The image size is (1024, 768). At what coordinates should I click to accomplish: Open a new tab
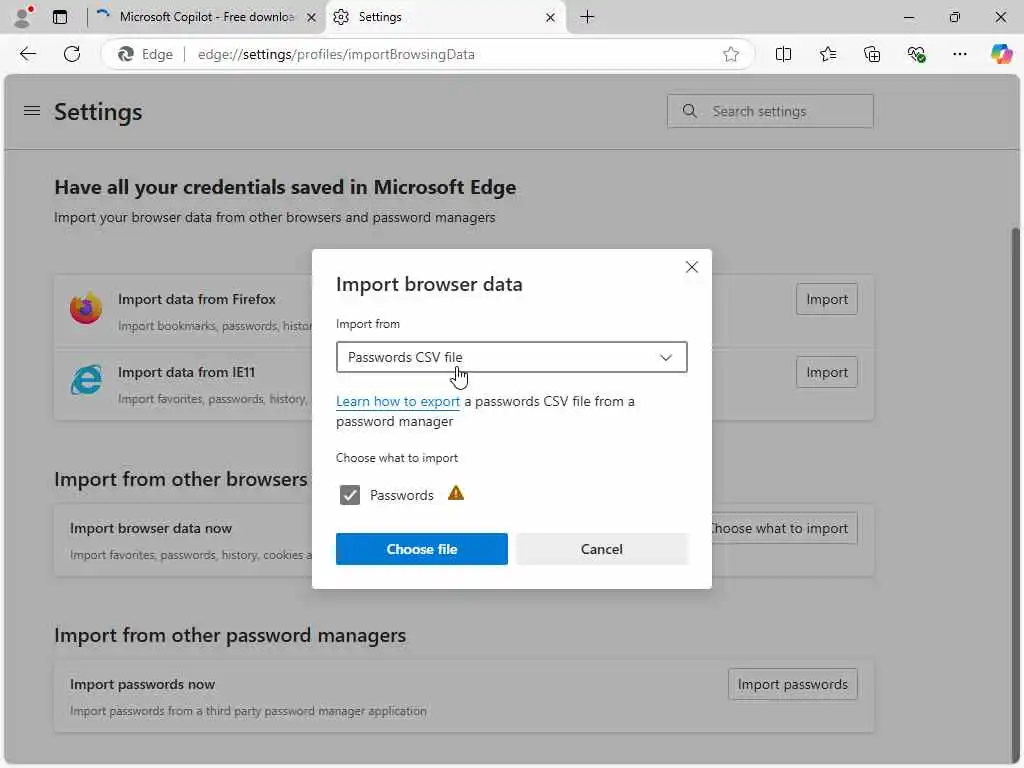pyautogui.click(x=587, y=17)
